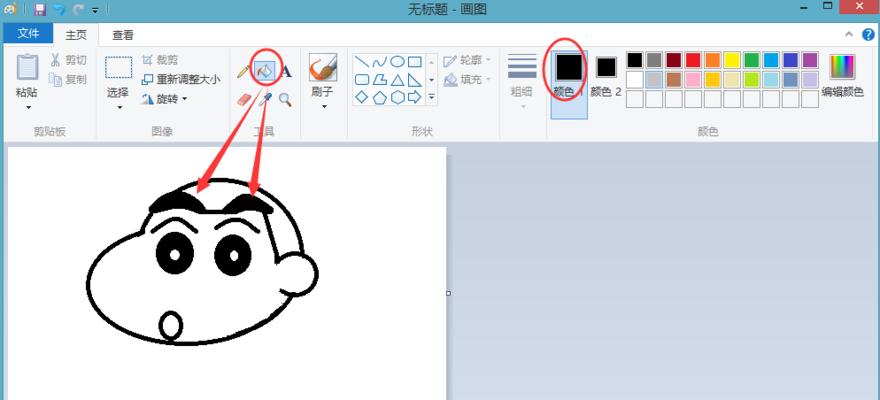Select the Eraser tool
Viewport: 880px width, 400px height.
point(246,100)
